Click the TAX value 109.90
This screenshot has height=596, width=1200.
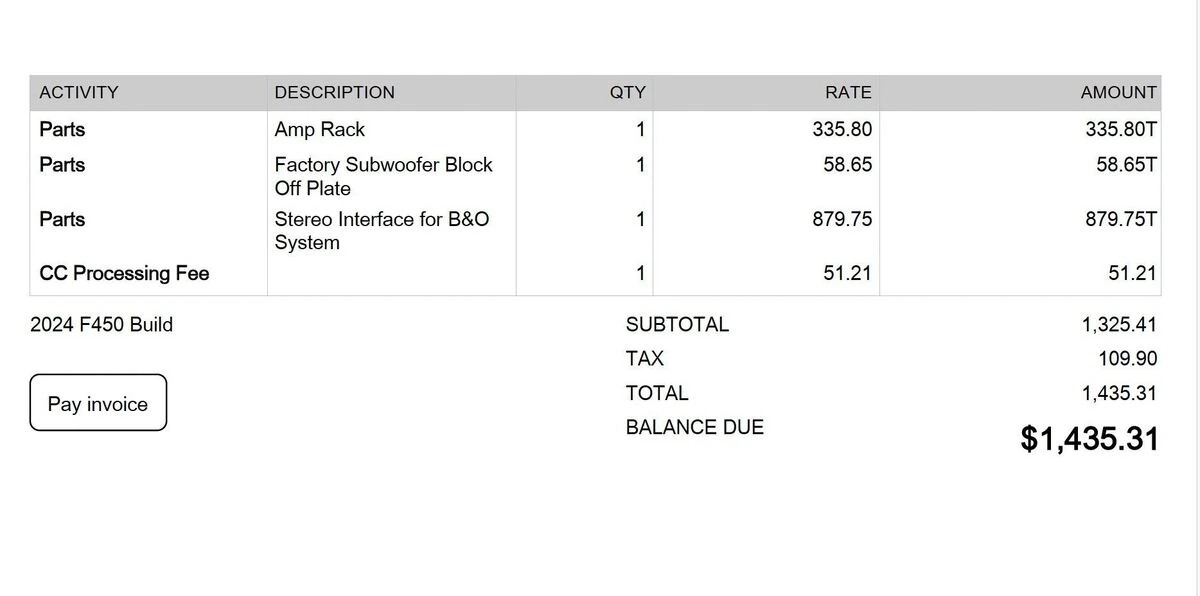tap(1127, 359)
